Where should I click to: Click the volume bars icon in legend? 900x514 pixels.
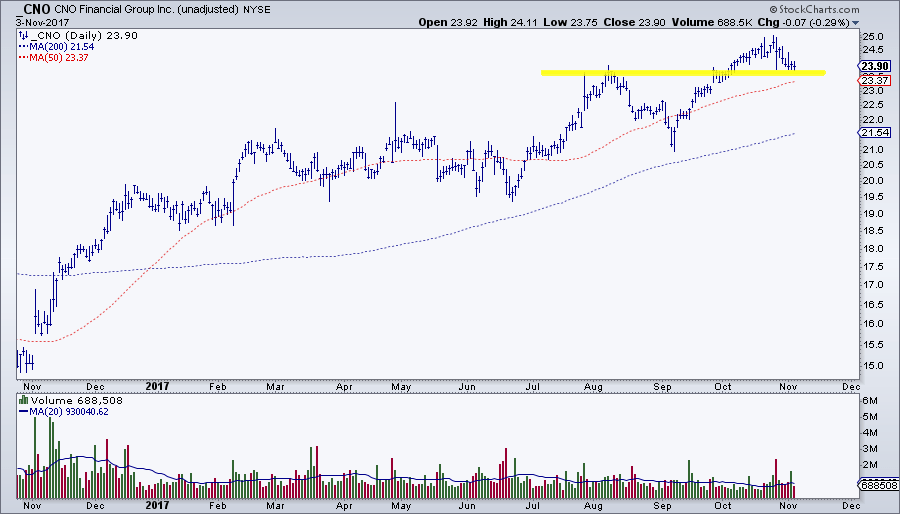click(x=23, y=400)
